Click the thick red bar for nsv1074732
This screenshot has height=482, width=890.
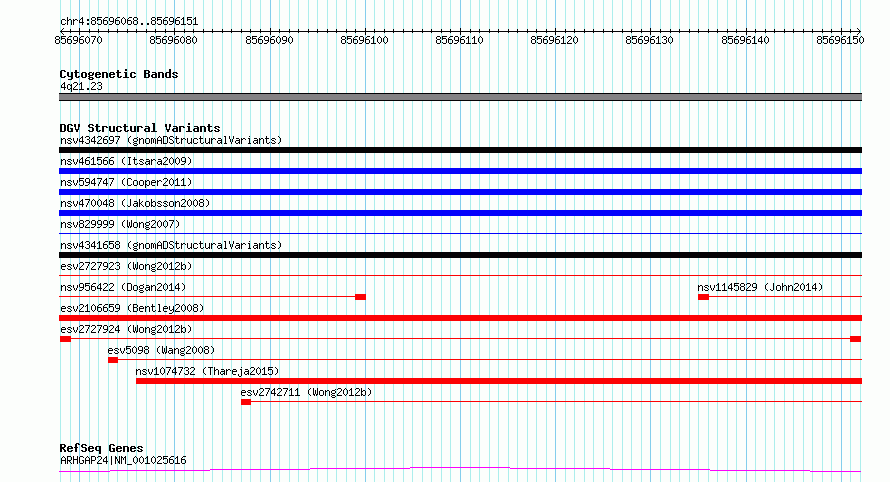tap(499, 381)
